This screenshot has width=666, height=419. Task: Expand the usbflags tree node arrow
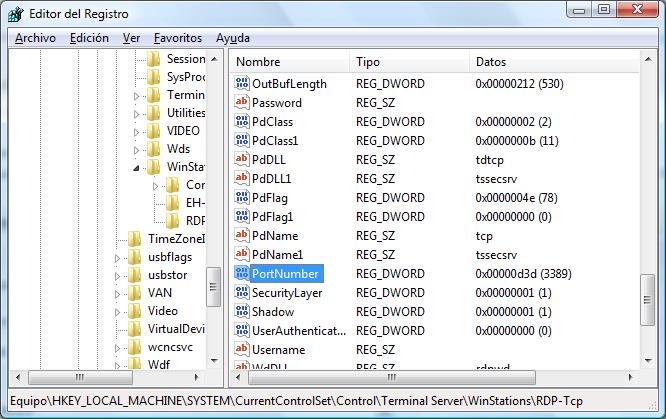(x=118, y=258)
